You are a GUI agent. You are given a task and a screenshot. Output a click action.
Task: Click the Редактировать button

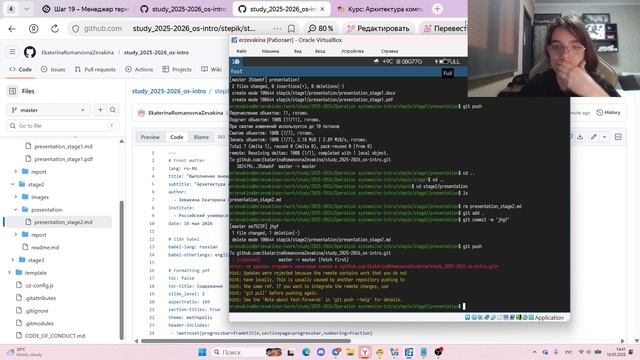click(x=378, y=29)
